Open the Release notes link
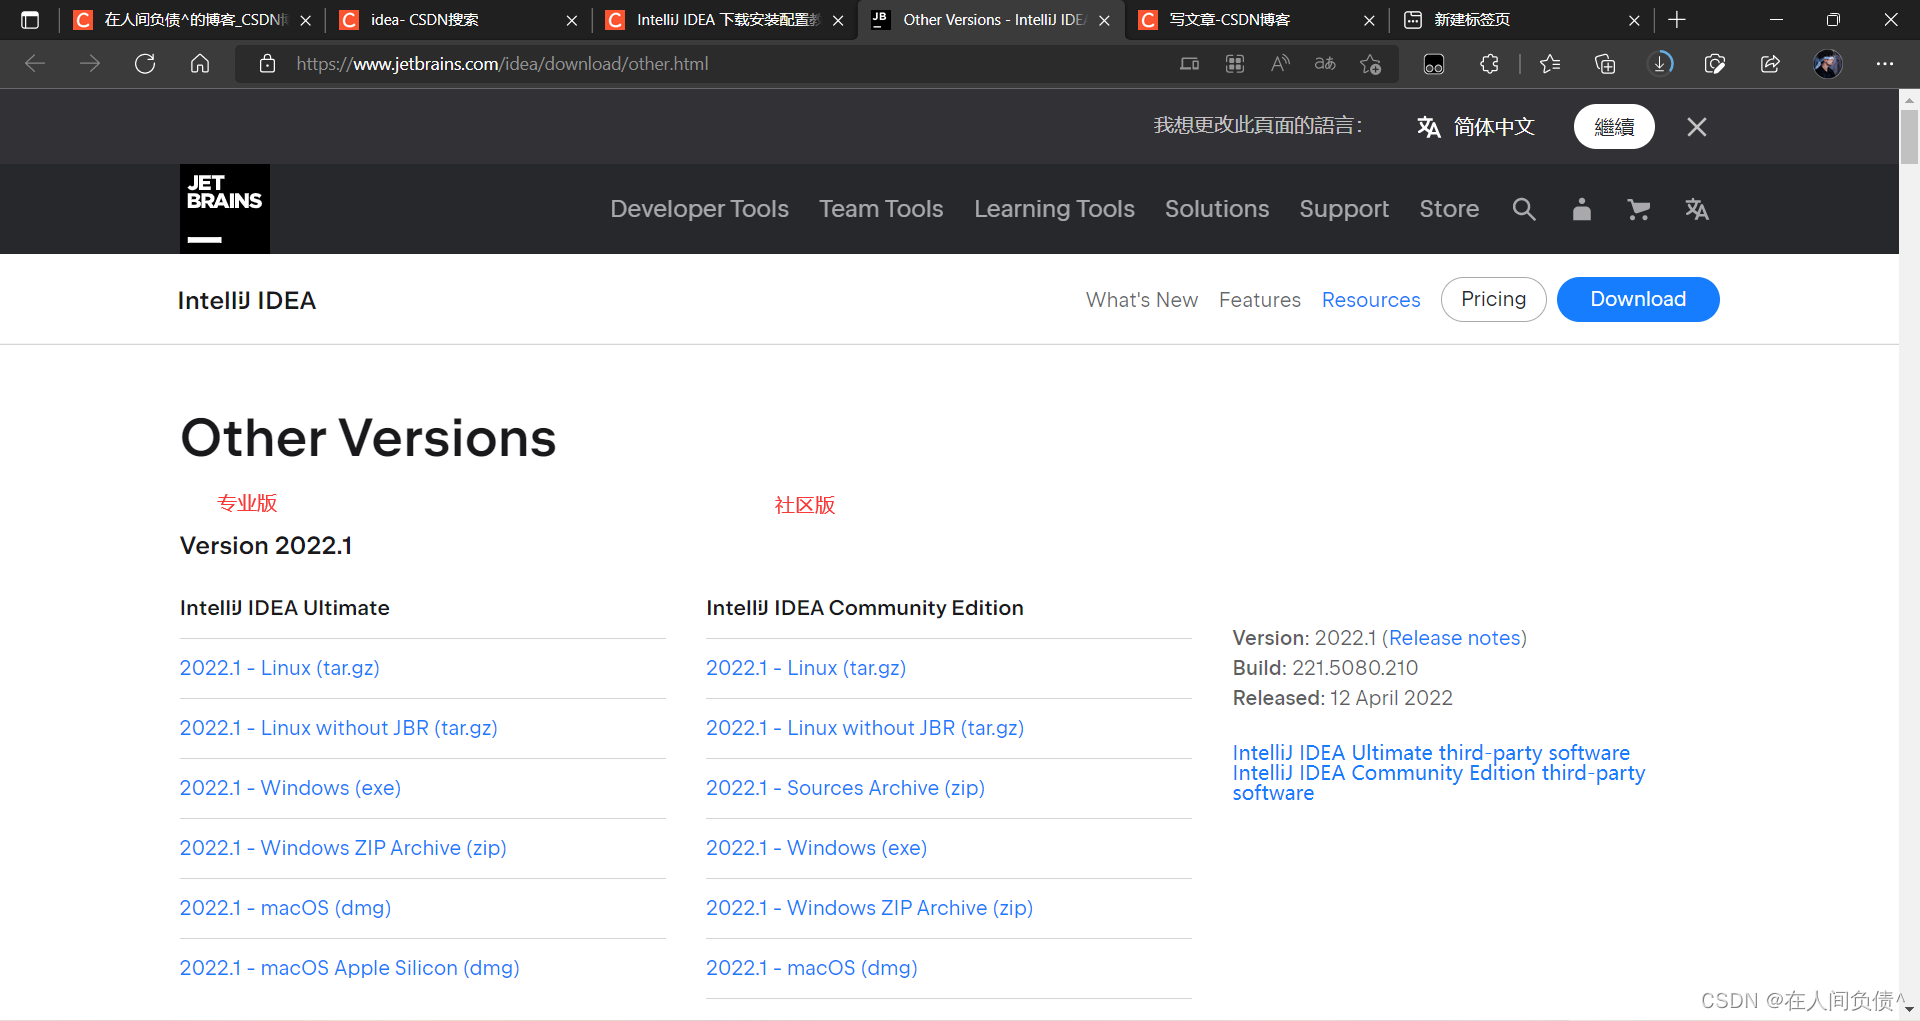 (1454, 638)
